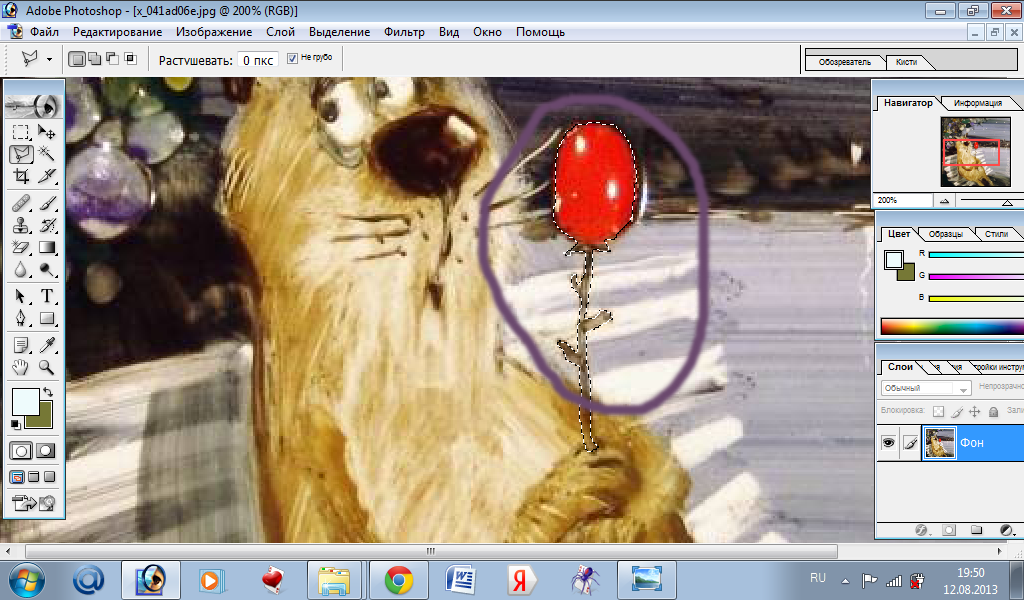The image size is (1024, 600).
Task: Open the 'Фильтр' menu
Action: 404,32
